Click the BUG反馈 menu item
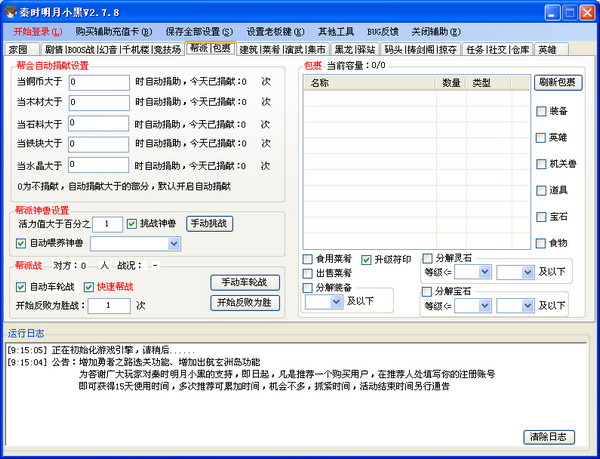This screenshot has width=600, height=459. pos(383,32)
